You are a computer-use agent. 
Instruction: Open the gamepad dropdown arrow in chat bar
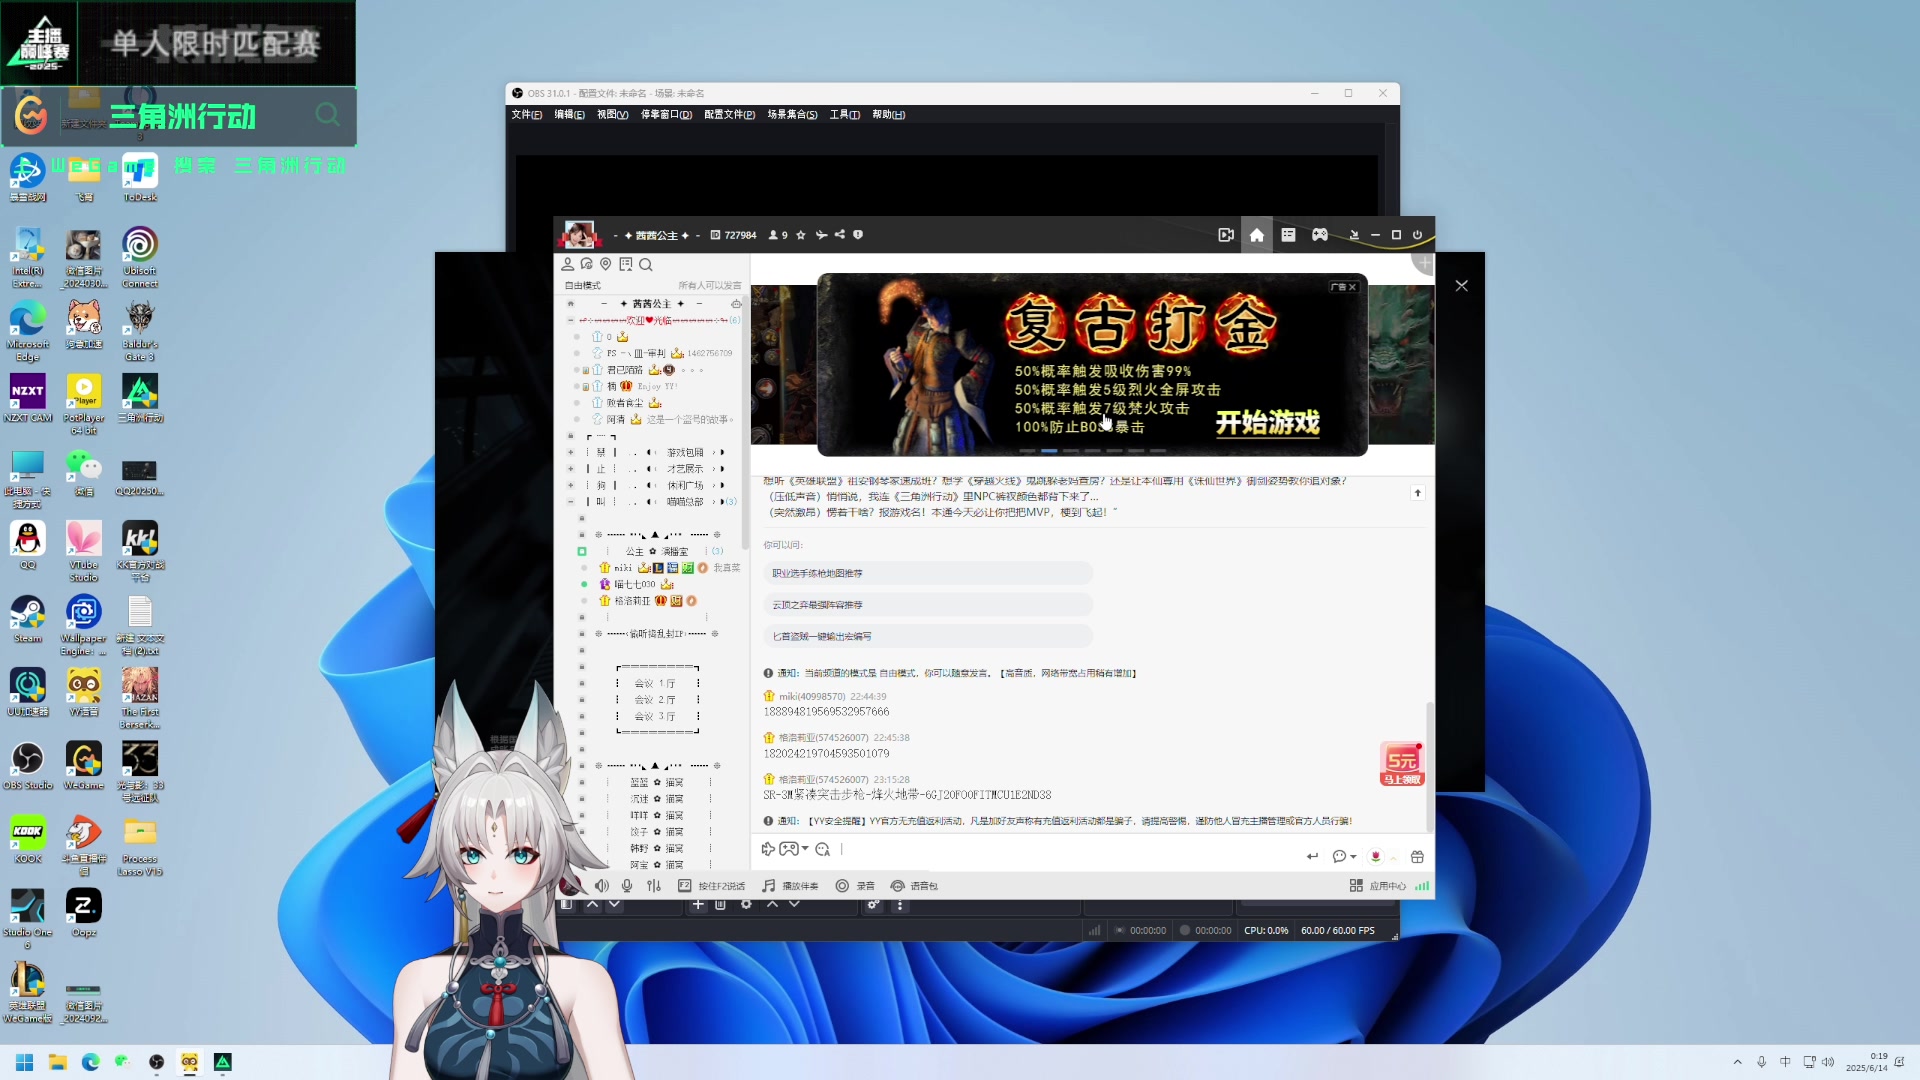tap(805, 849)
